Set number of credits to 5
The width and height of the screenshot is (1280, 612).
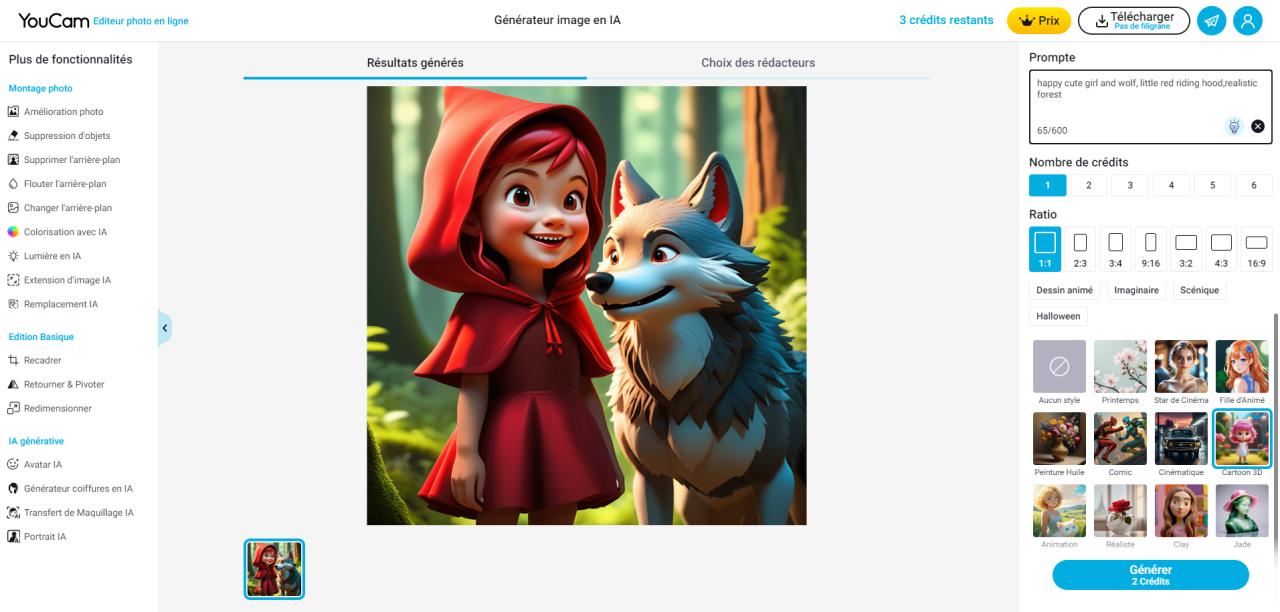(x=1212, y=185)
